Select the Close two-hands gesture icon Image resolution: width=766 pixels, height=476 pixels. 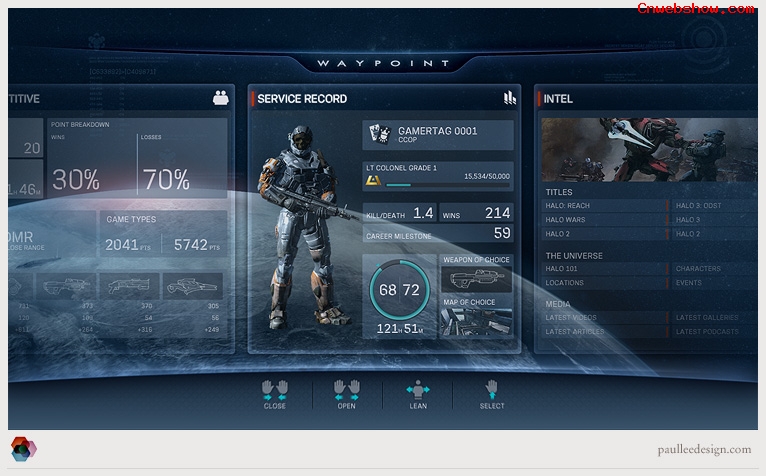275,390
